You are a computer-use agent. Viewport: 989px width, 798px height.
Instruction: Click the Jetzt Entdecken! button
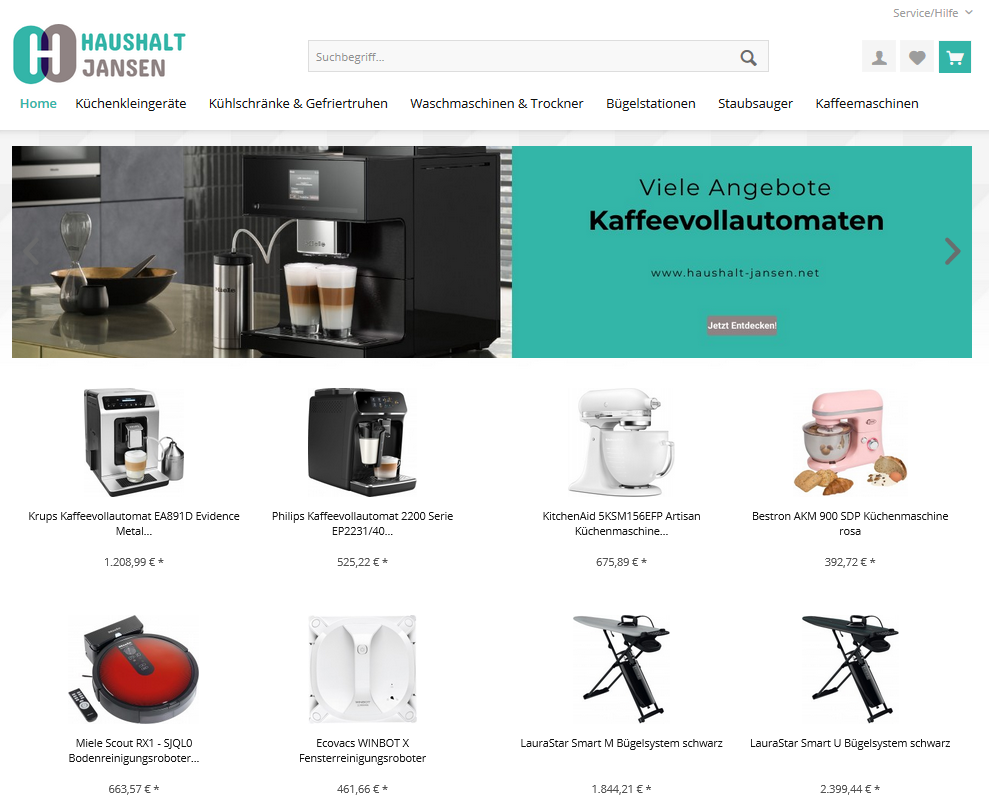pos(742,326)
